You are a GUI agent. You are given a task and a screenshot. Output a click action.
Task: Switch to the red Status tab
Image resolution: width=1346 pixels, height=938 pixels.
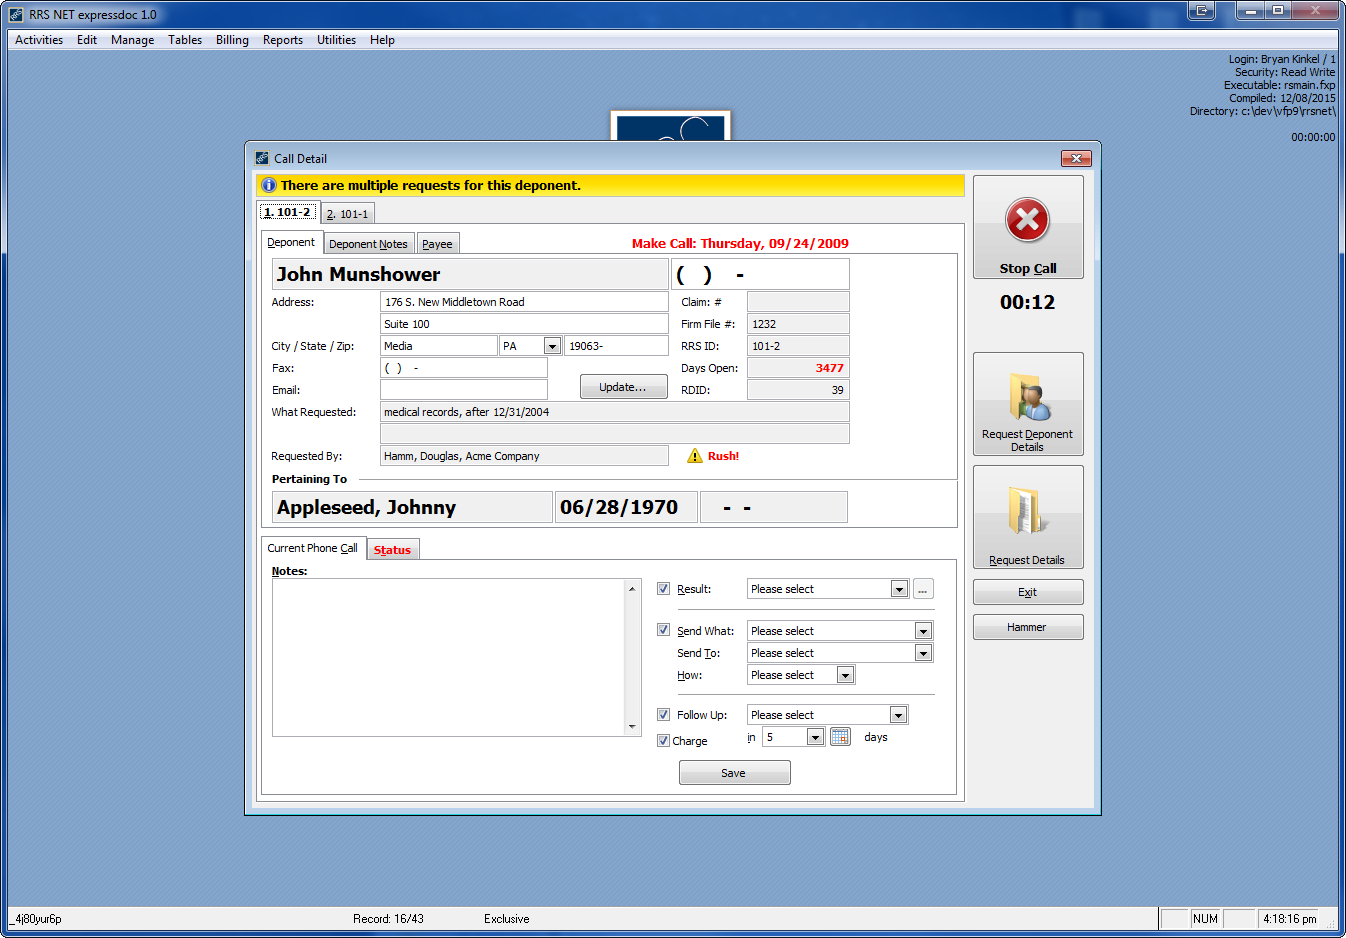point(392,550)
